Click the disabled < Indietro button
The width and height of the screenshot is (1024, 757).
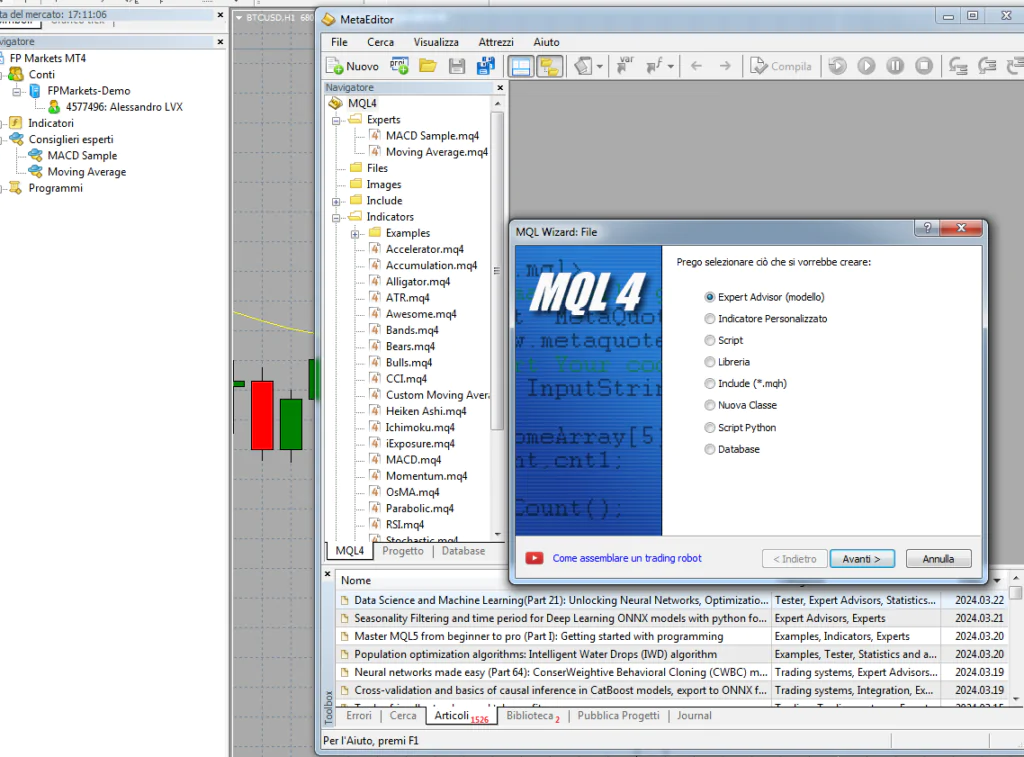(x=794, y=559)
